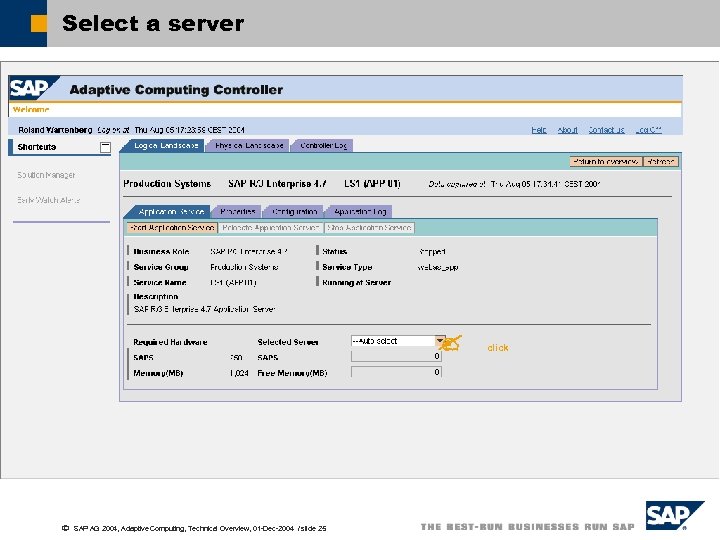Open the Configuration tab
Viewport: 720px width, 540px height.
coord(294,212)
